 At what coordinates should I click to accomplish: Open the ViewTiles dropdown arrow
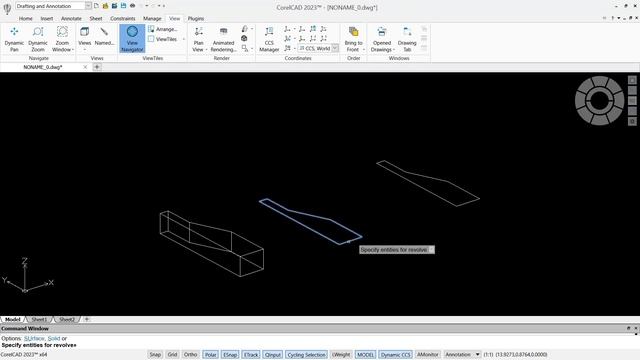[184, 39]
